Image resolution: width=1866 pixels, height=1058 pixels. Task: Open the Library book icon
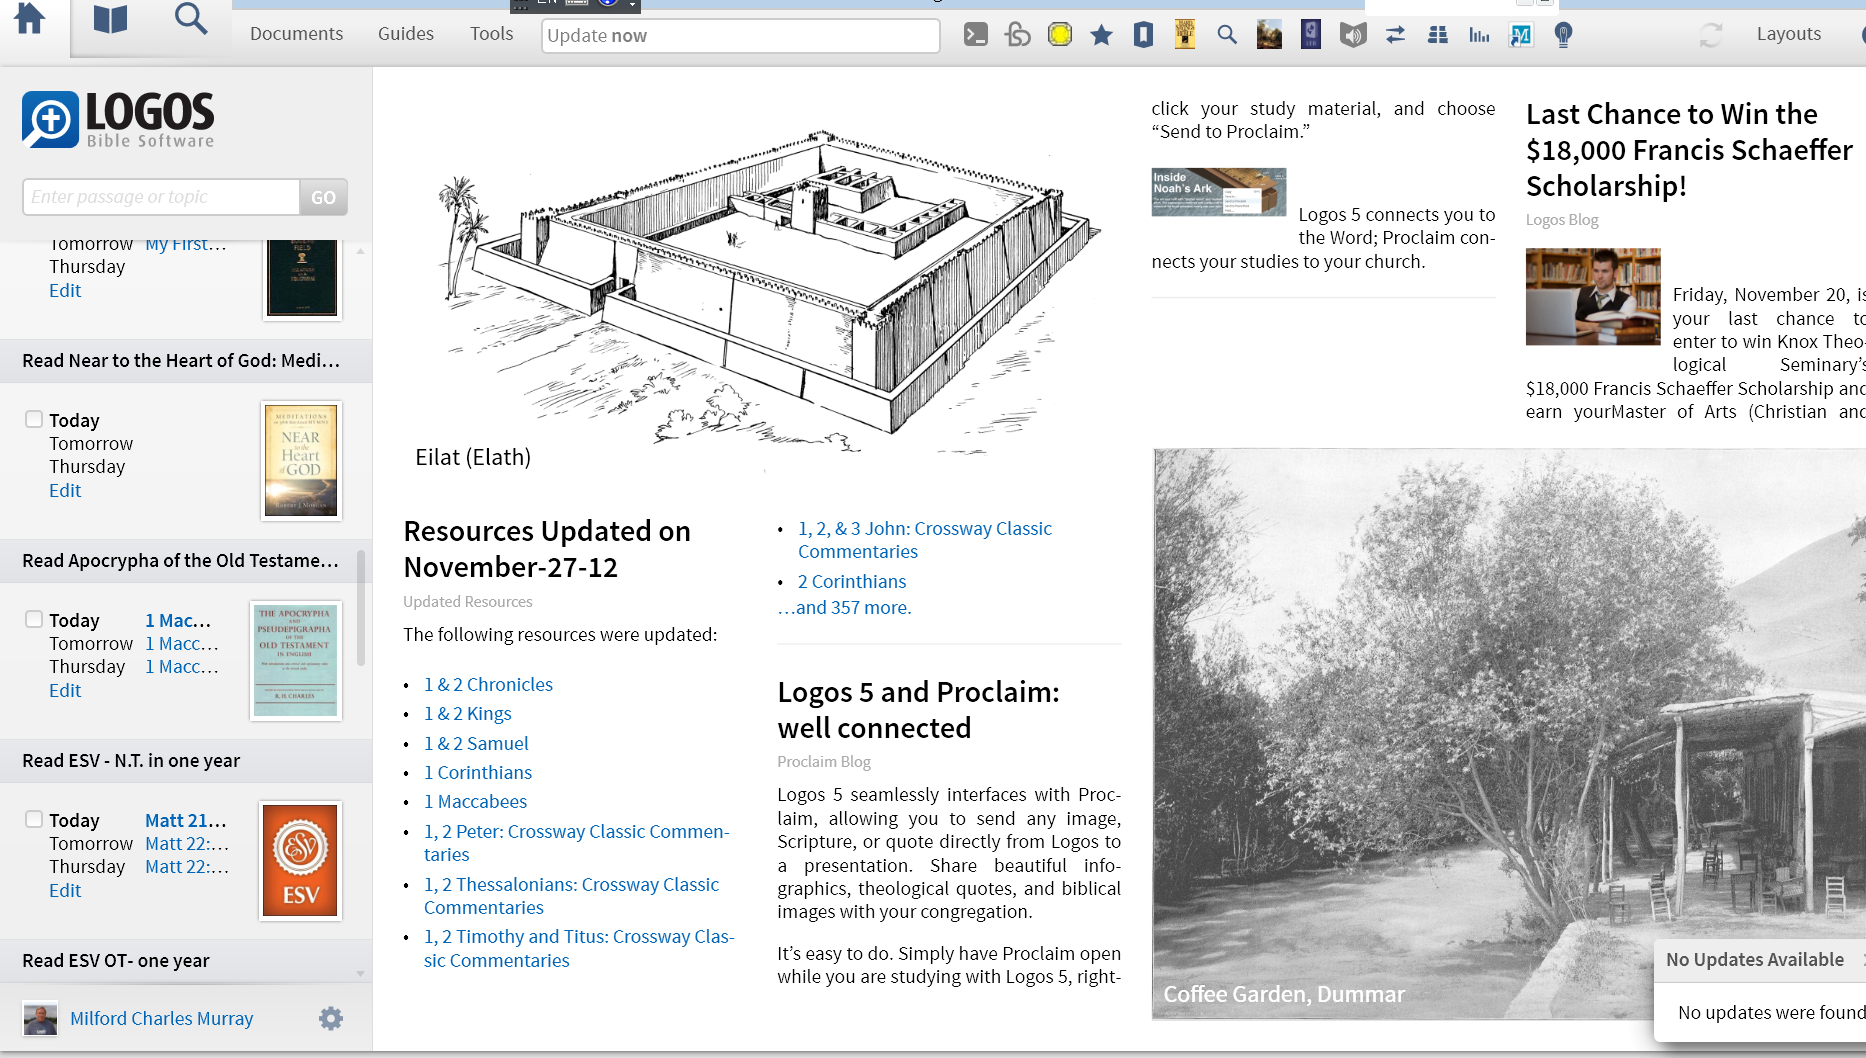pyautogui.click(x=110, y=20)
